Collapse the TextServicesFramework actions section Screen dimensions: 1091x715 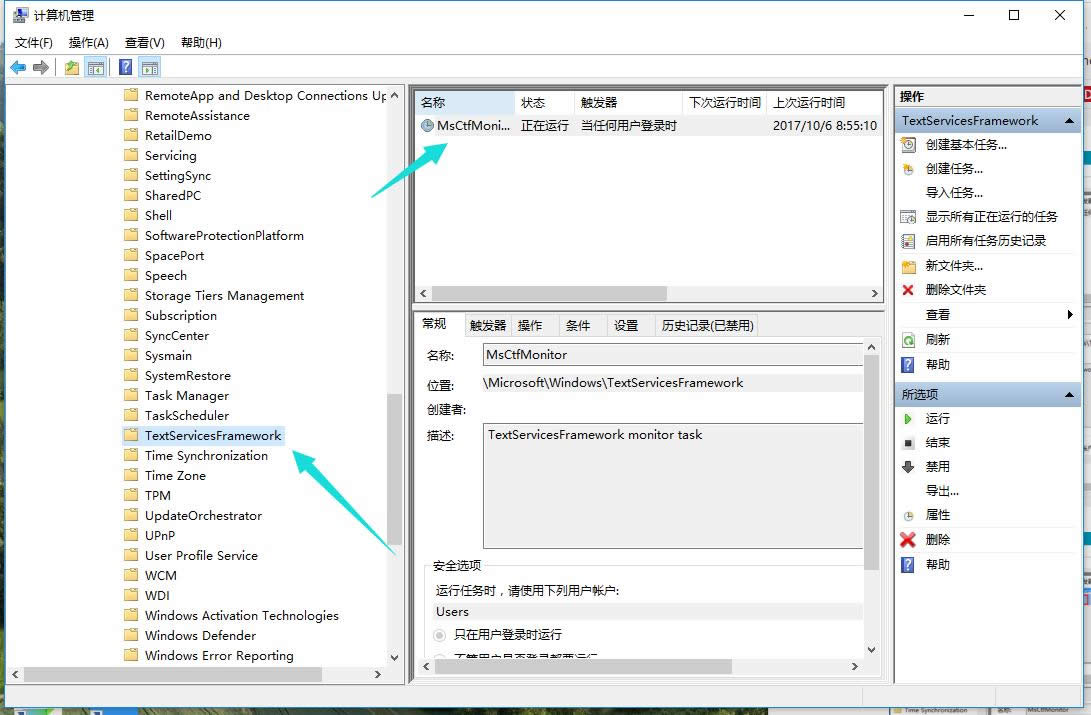click(x=1069, y=120)
